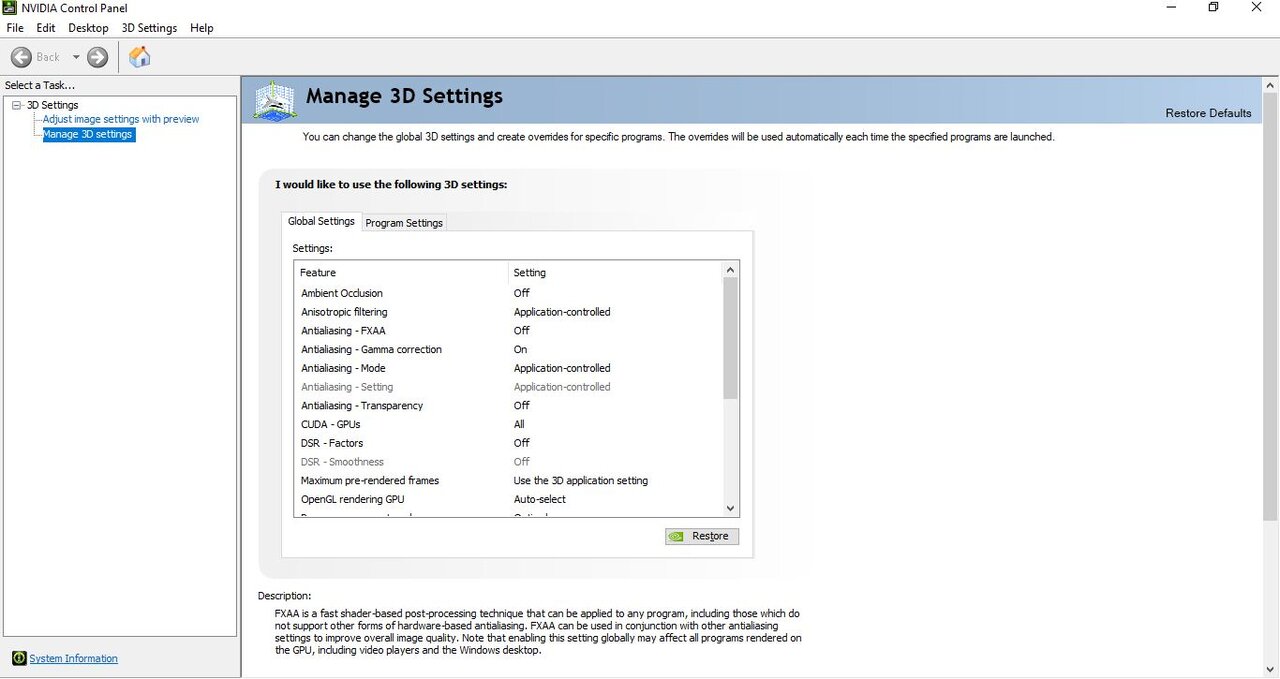This screenshot has height=679, width=1280.
Task: Click the Ambient Occlusion Off setting value
Action: click(x=521, y=293)
